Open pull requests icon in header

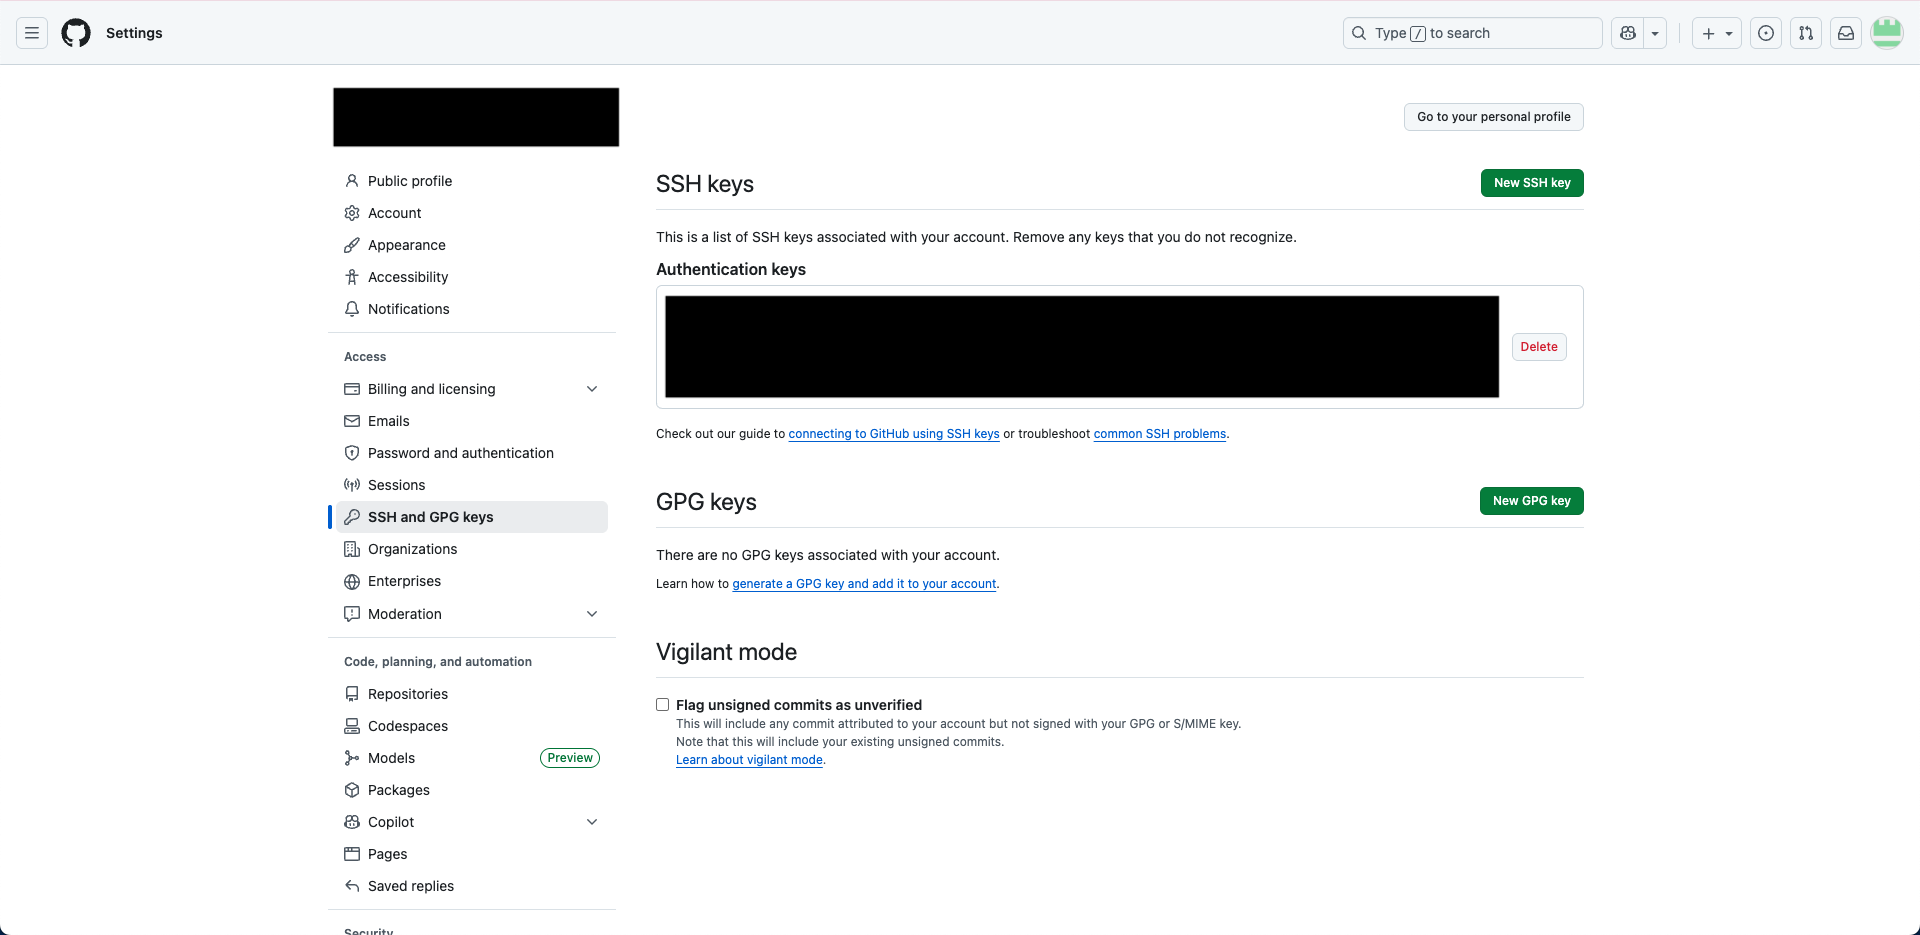tap(1806, 33)
